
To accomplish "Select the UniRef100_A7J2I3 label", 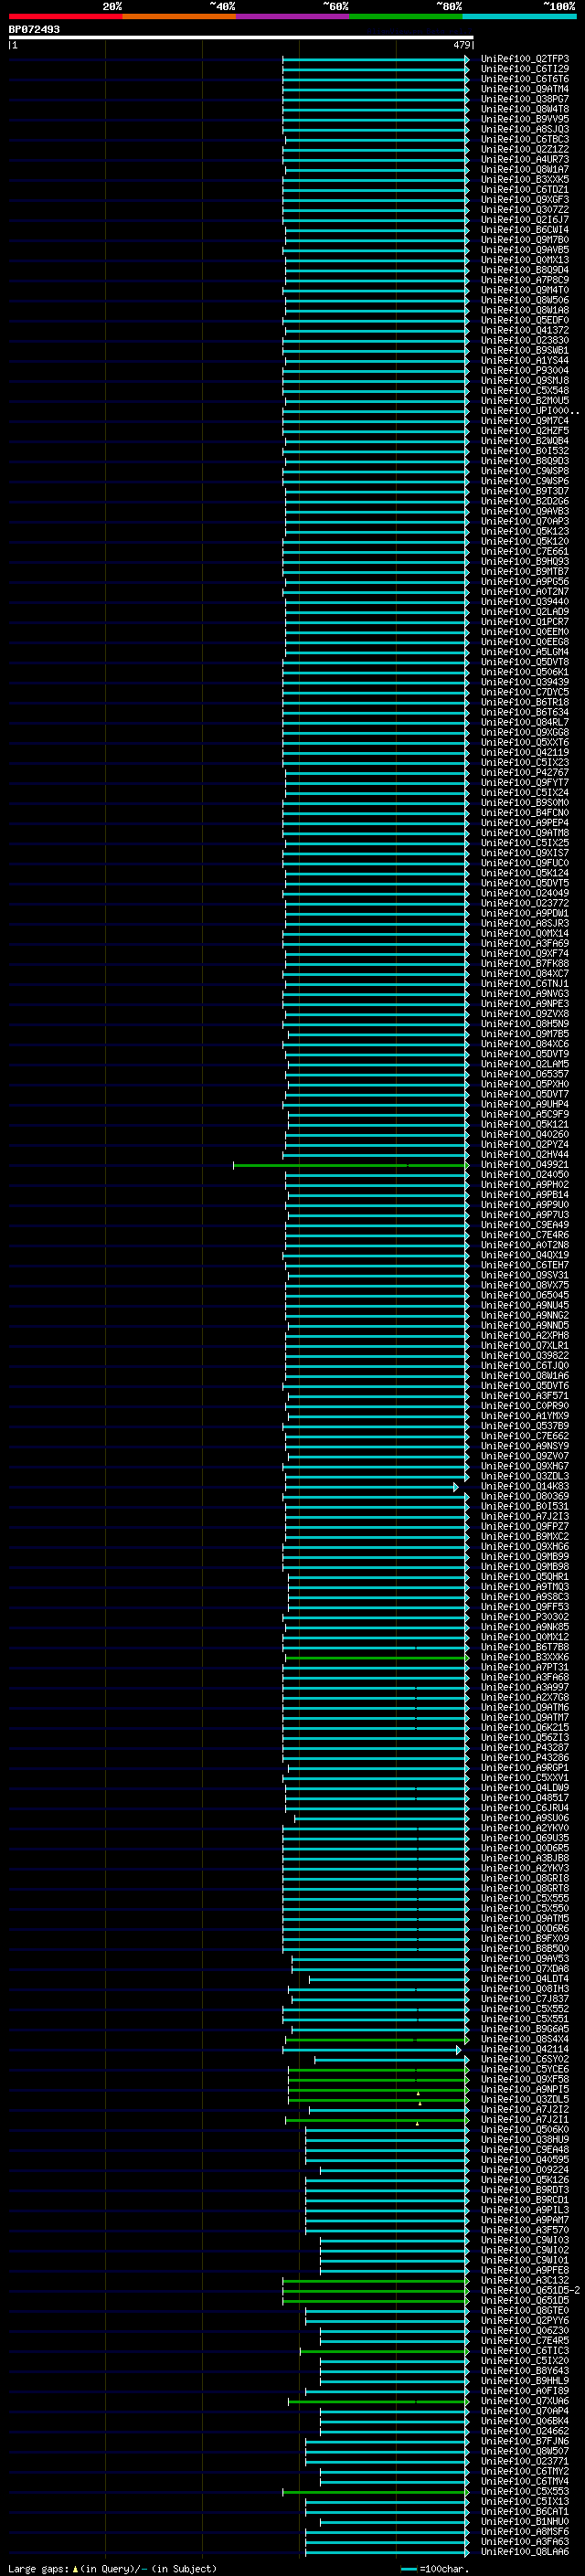I will click(524, 1517).
